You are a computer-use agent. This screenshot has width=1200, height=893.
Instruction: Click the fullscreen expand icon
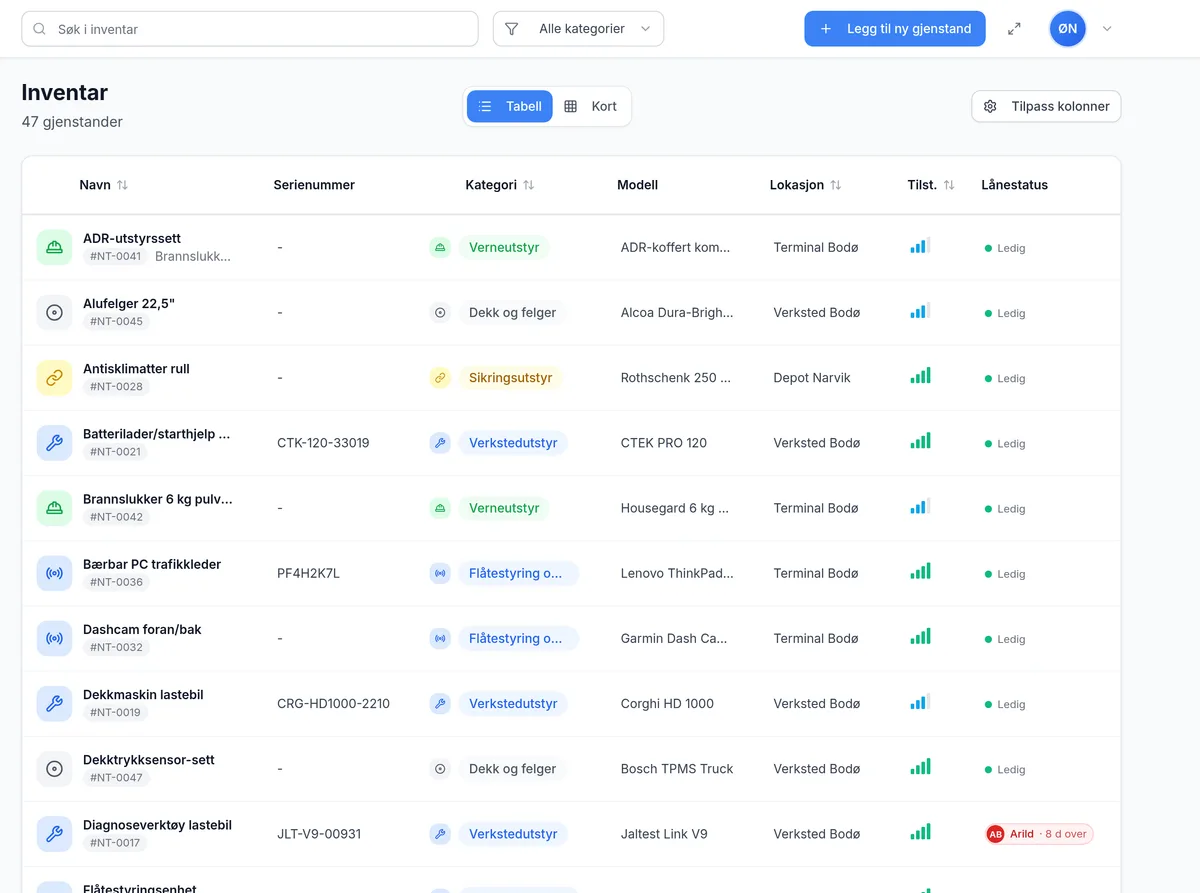[1014, 29]
